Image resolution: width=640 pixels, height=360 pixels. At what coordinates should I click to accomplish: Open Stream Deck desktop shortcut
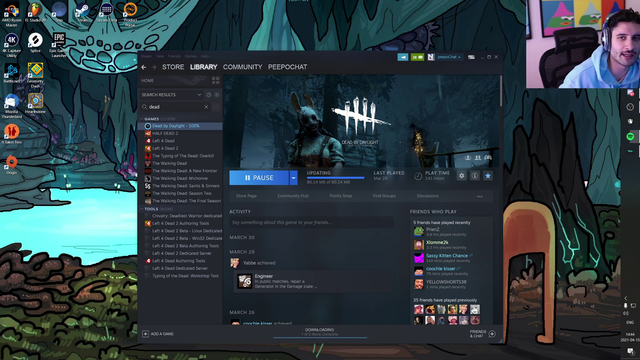coord(107,13)
